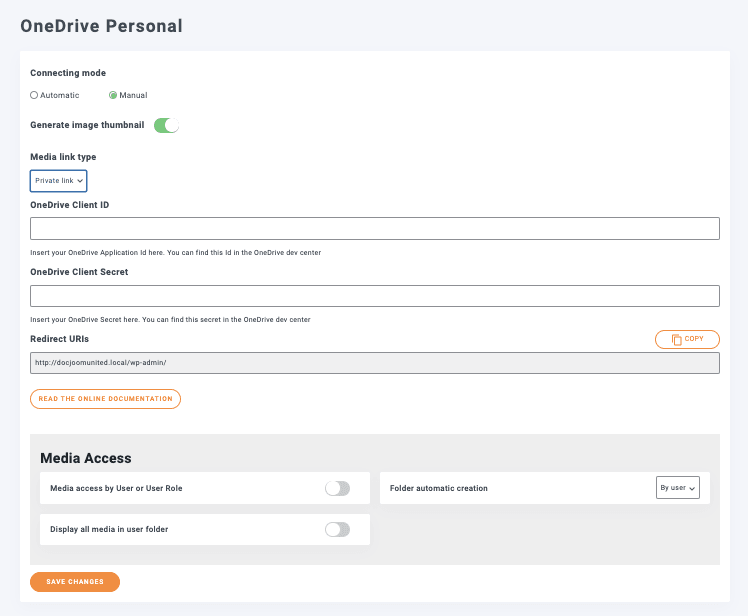Select the Automatic connecting mode
This screenshot has height=616, width=748.
[x=34, y=95]
